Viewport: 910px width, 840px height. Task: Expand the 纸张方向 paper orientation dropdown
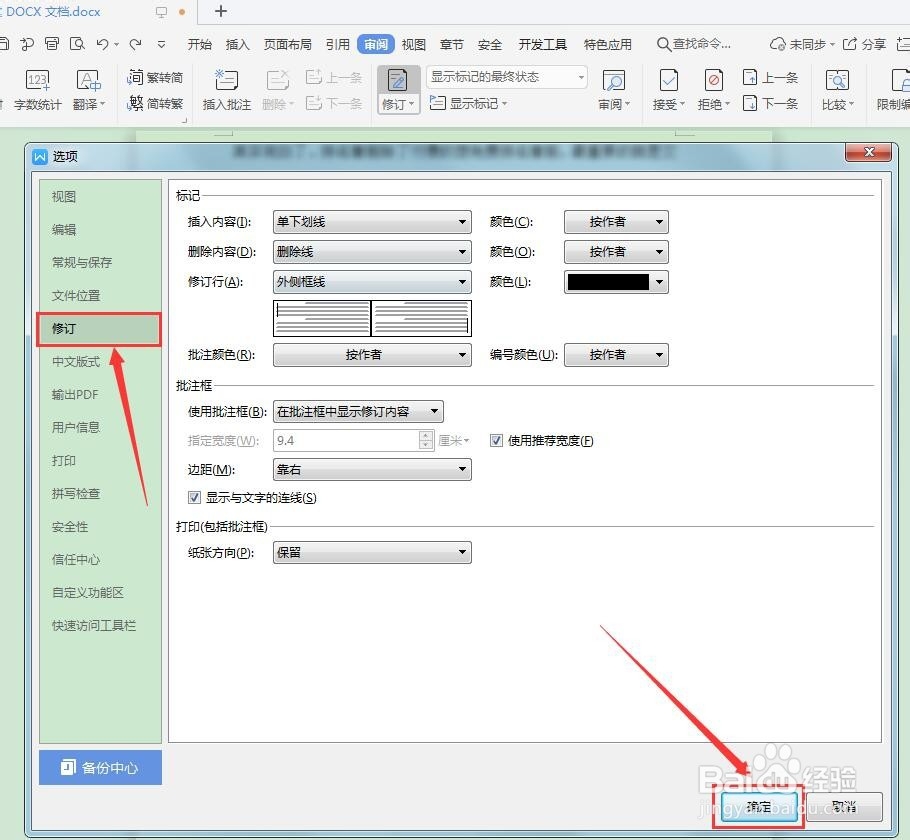point(462,552)
